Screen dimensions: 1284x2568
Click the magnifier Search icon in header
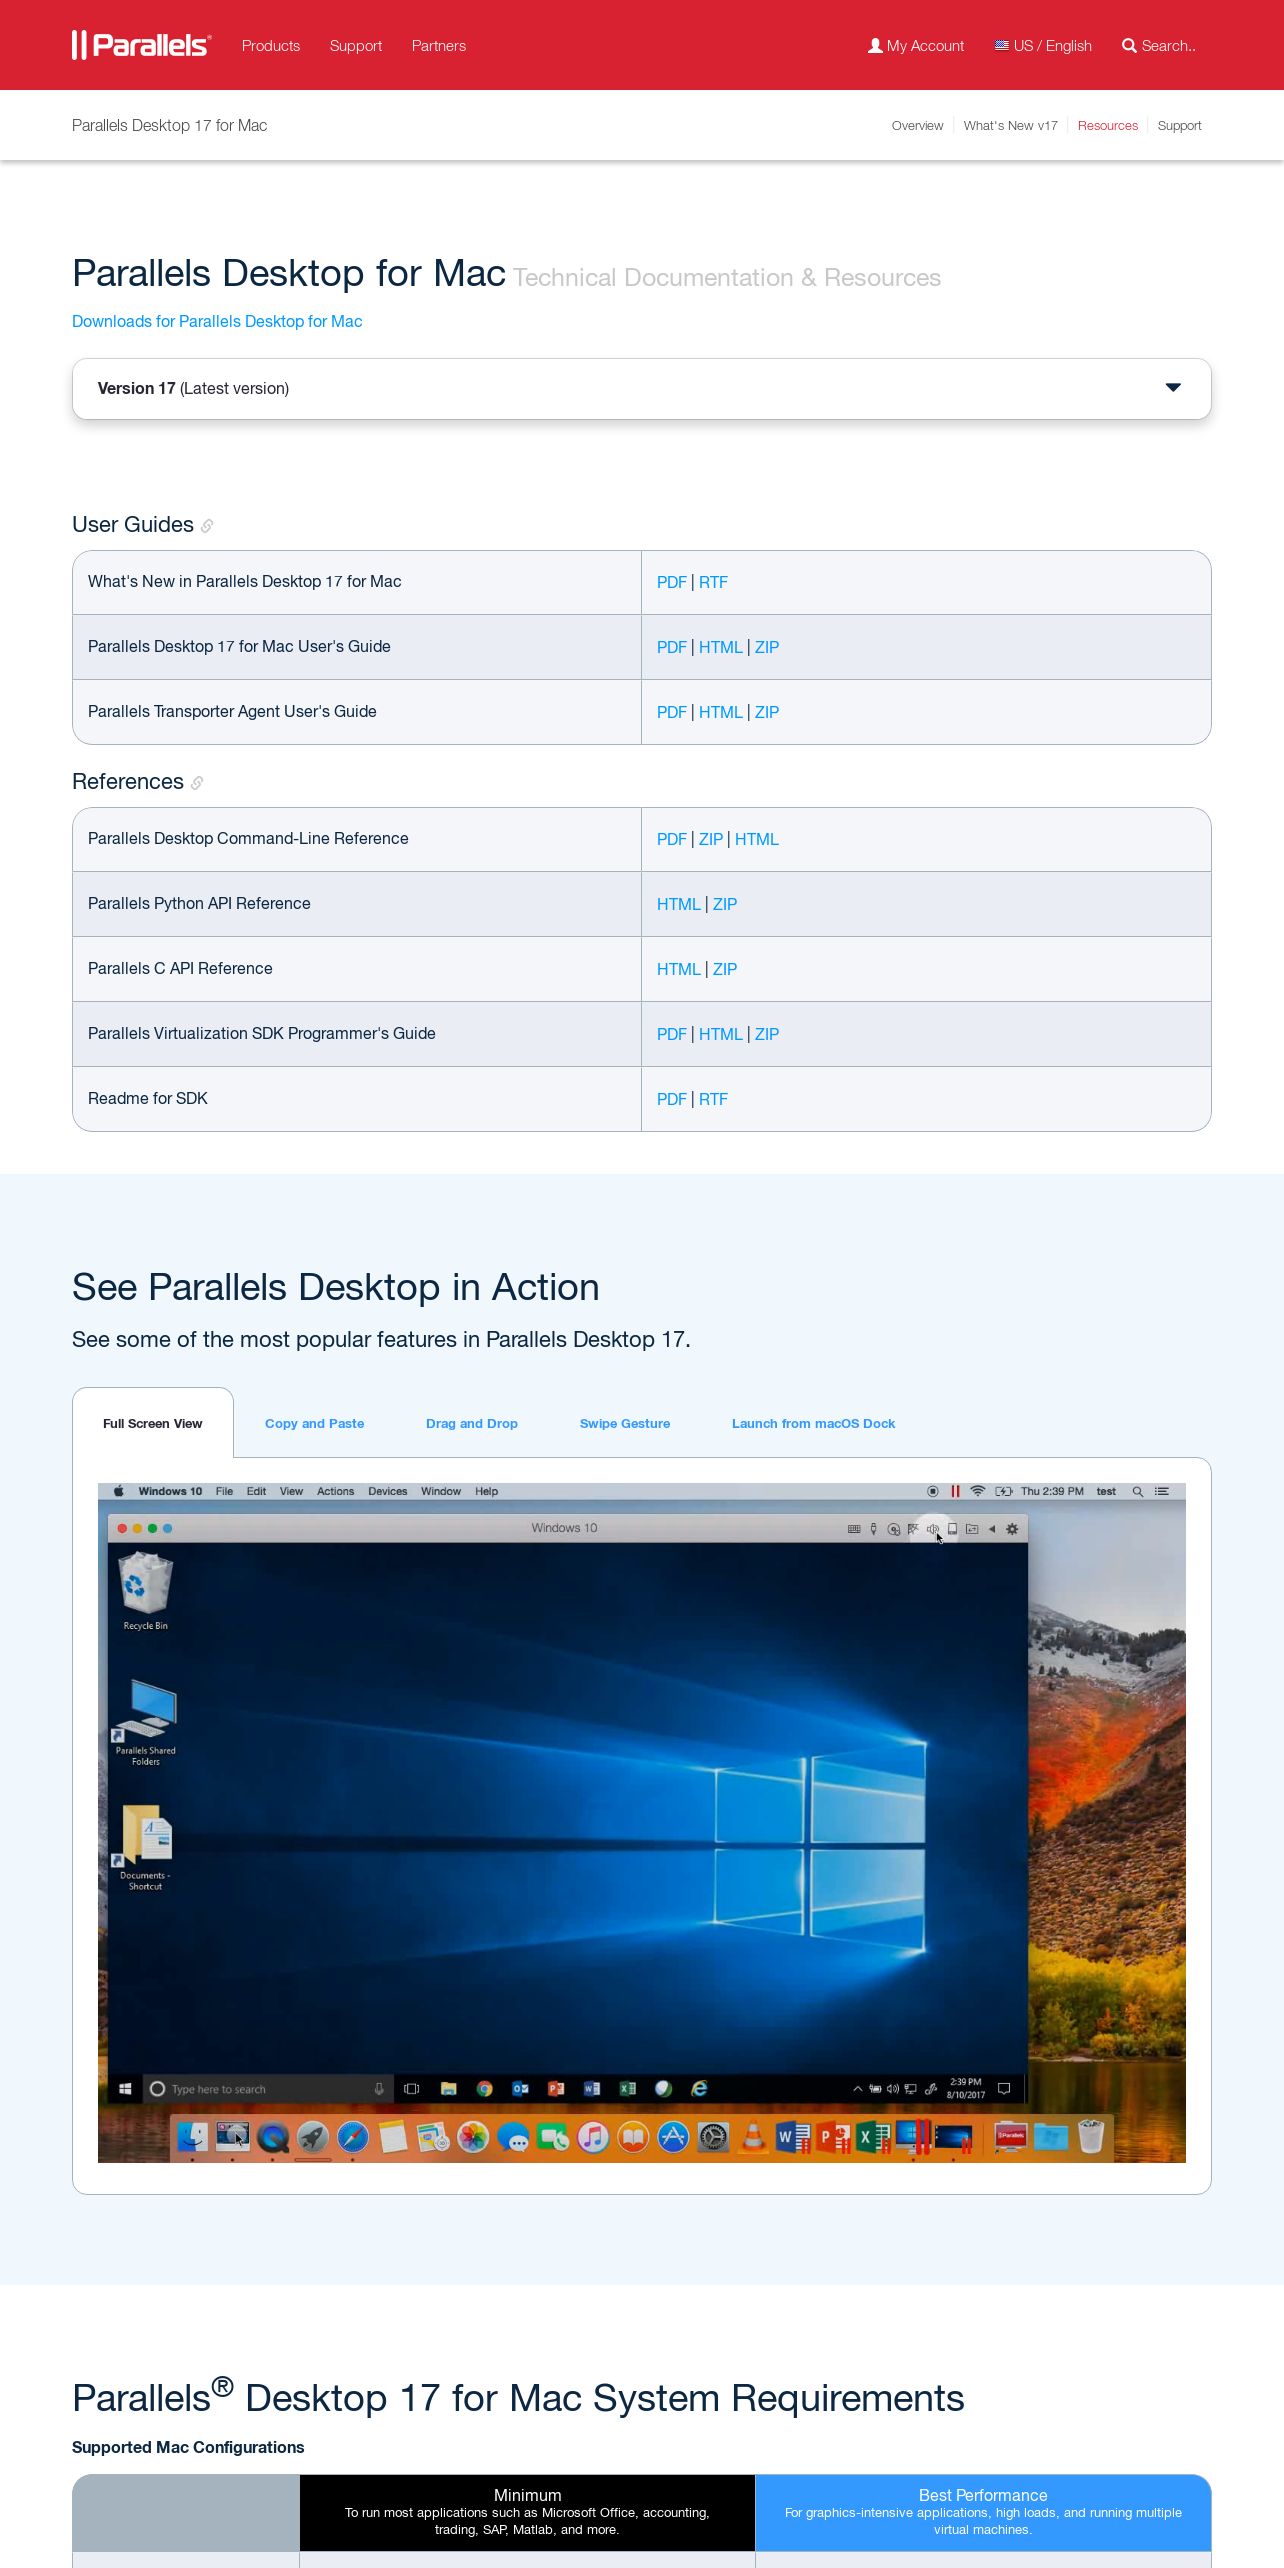[1129, 46]
